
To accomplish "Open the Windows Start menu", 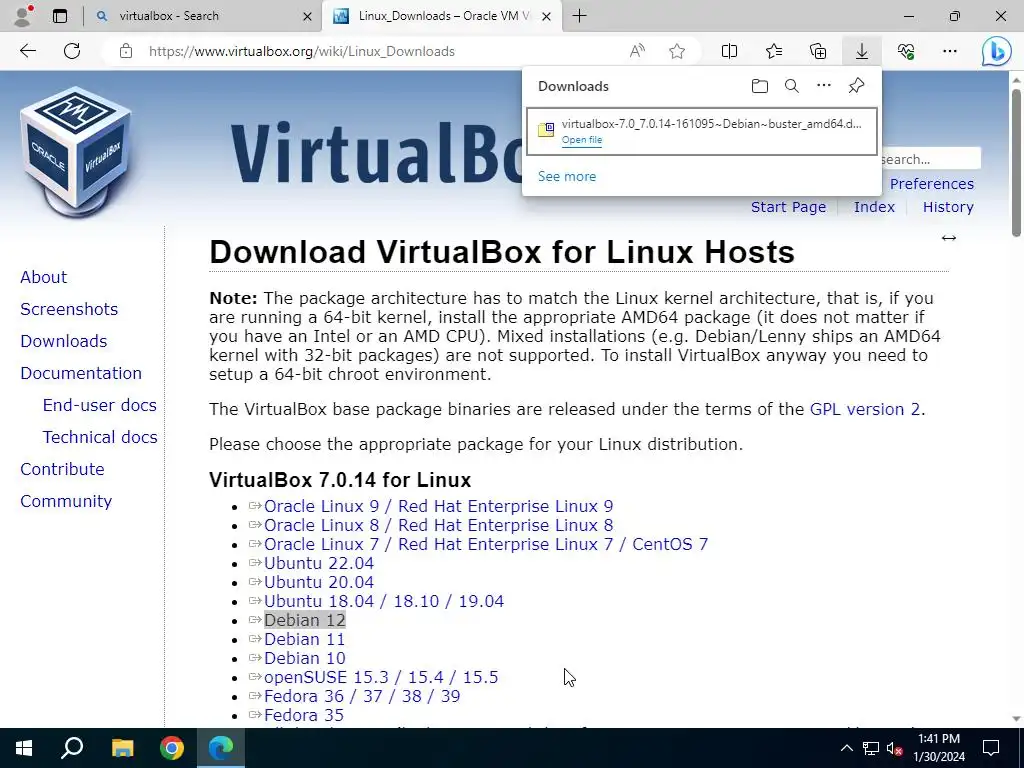I will tap(24, 748).
